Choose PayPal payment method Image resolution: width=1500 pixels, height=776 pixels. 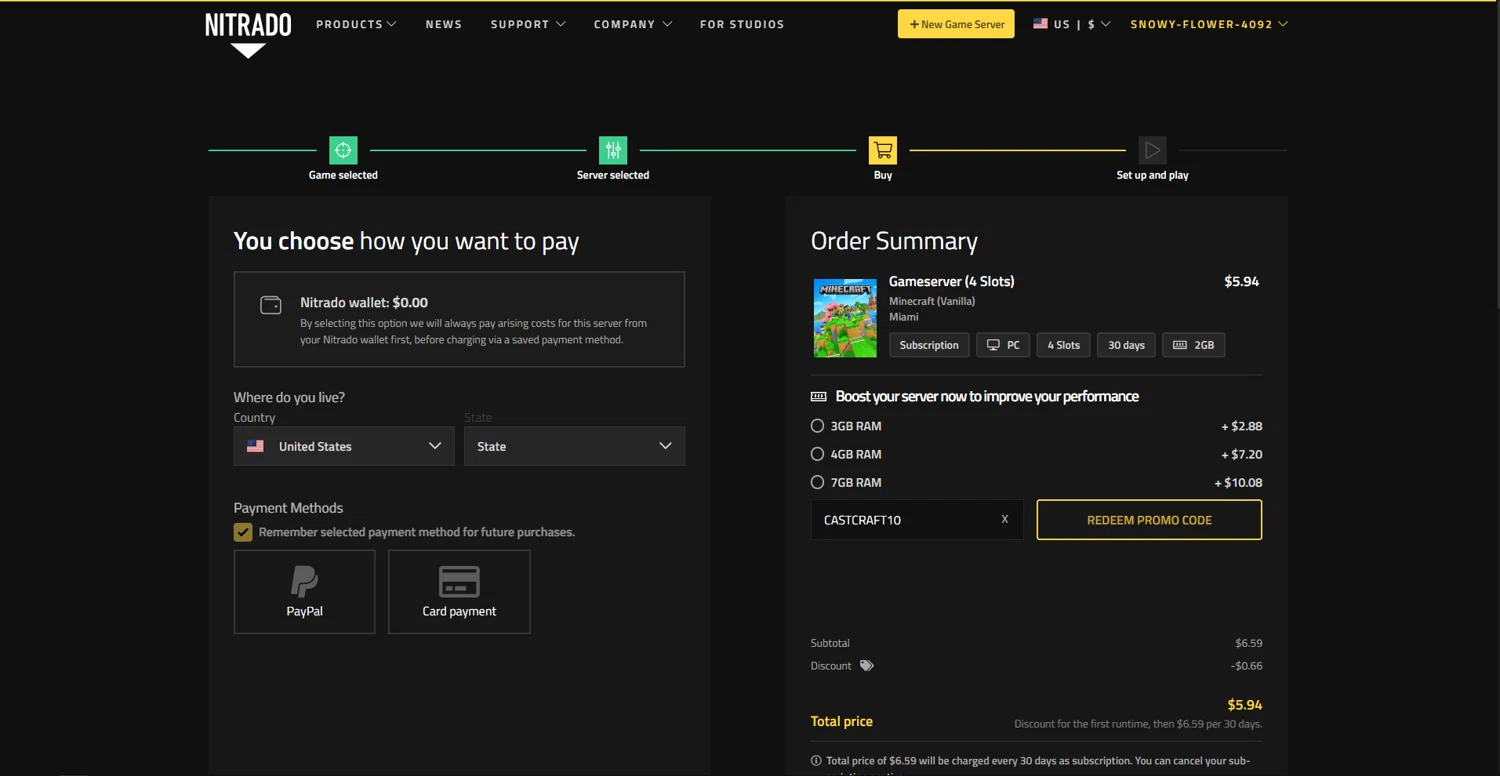pyautogui.click(x=304, y=591)
